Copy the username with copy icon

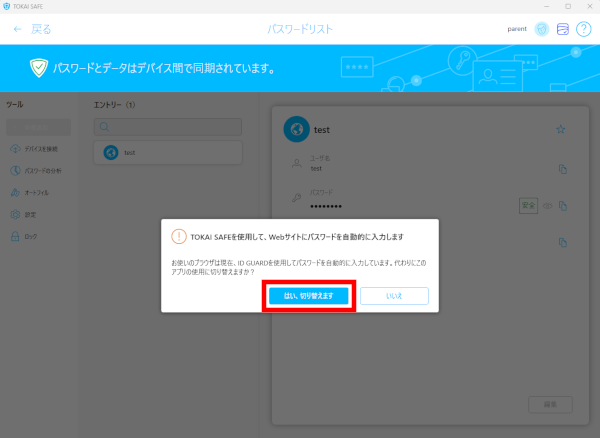[x=562, y=169]
